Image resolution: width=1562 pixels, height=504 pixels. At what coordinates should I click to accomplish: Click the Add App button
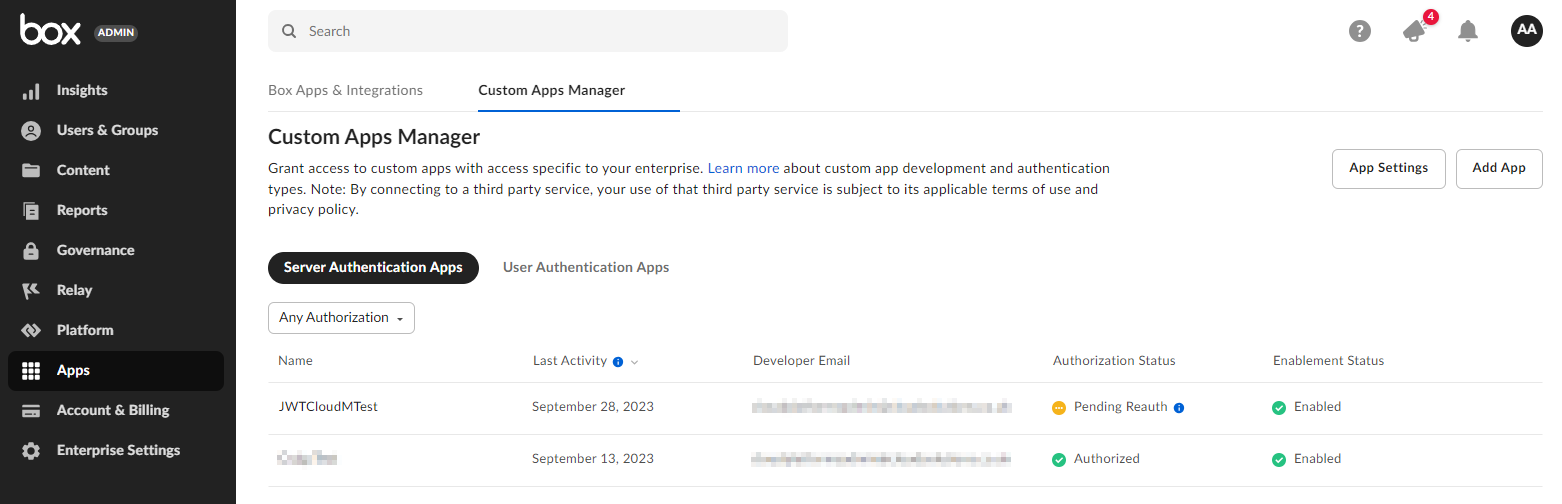tap(1499, 168)
